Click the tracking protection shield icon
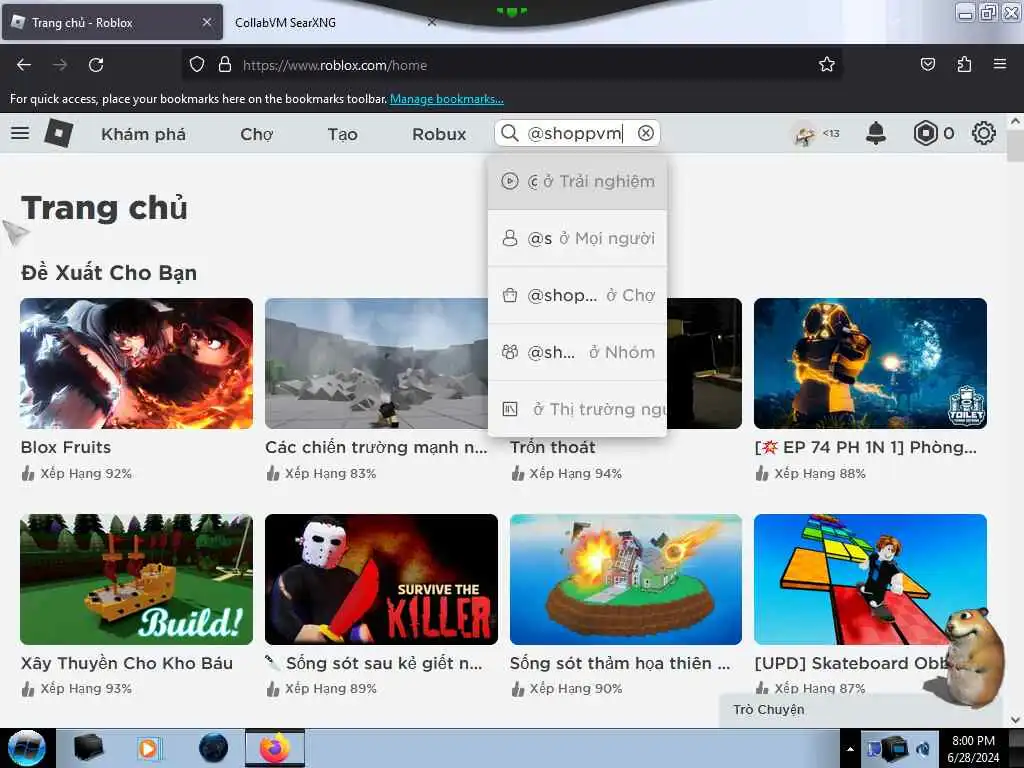 197,65
